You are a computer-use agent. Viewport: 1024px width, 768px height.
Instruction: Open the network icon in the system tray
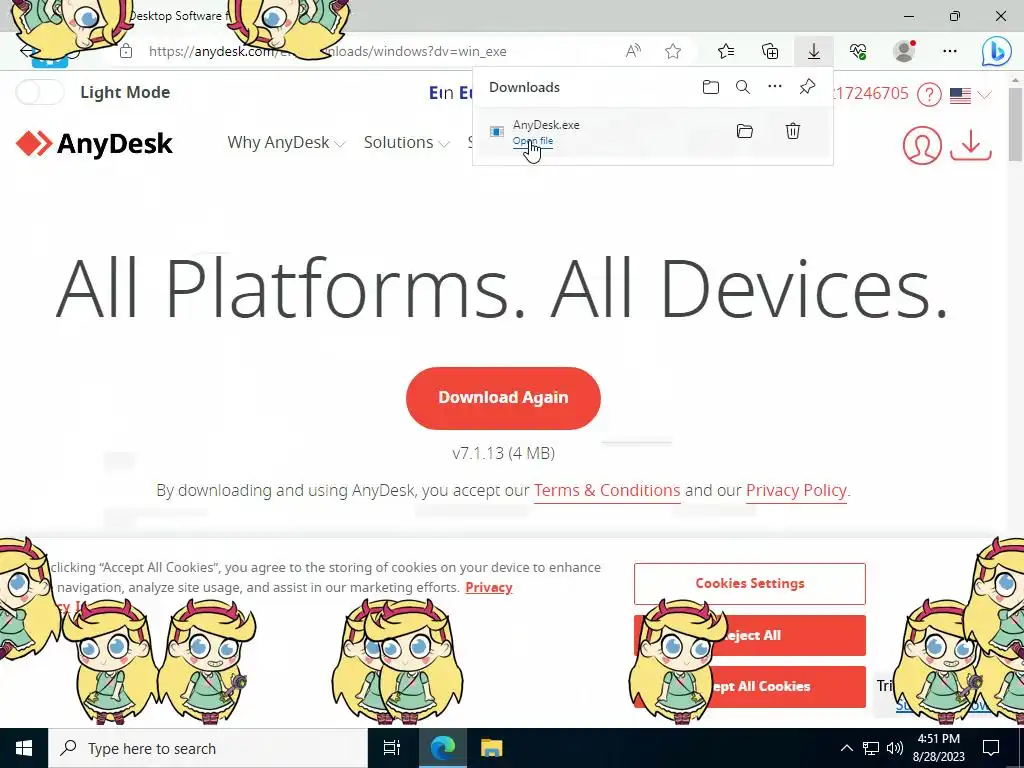coord(871,748)
